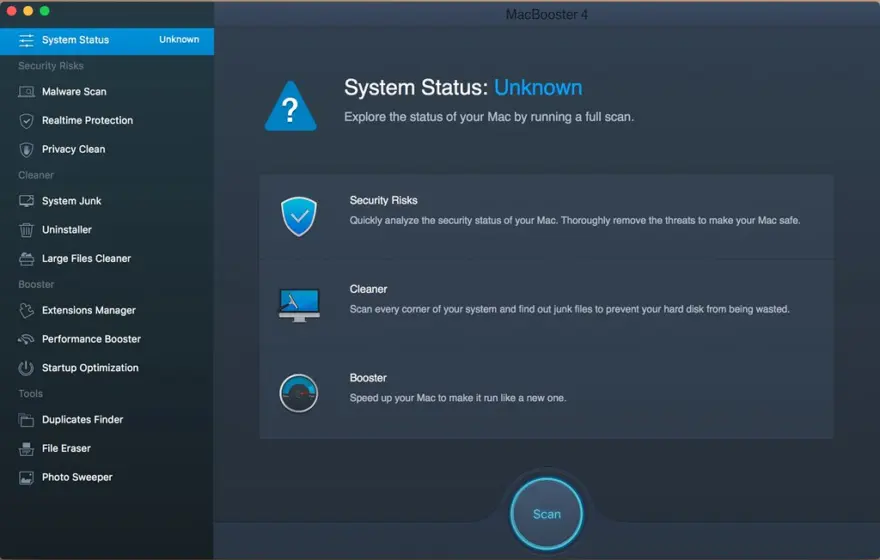Click the Malware Scan laptop icon

pyautogui.click(x=26, y=91)
